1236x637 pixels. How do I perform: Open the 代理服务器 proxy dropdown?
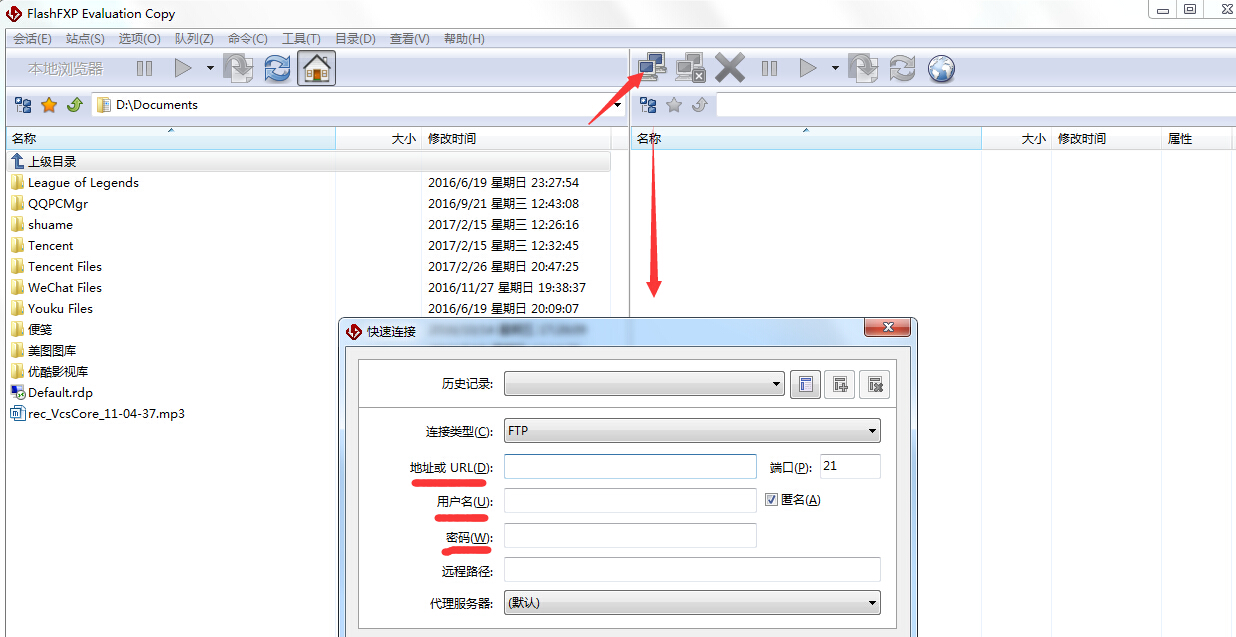pyautogui.click(x=692, y=603)
